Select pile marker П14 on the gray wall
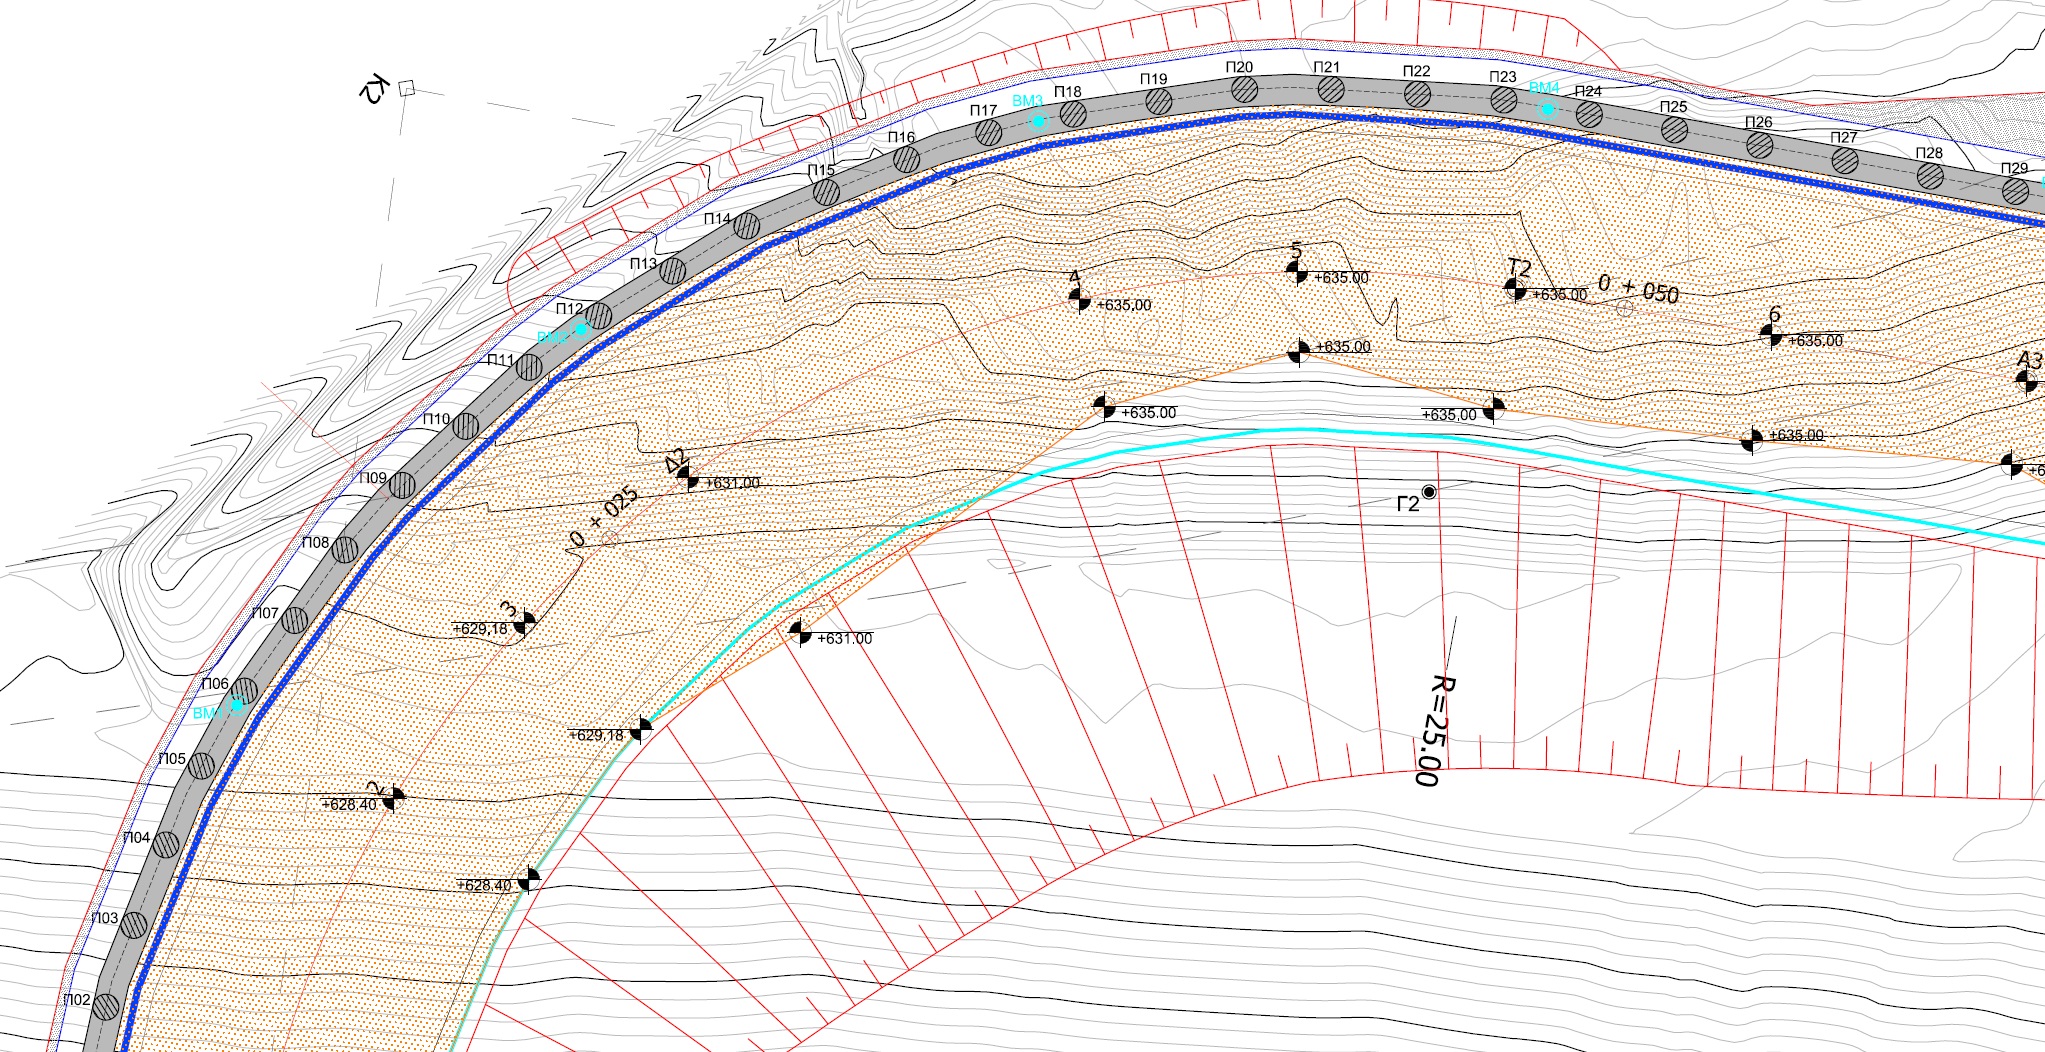 coord(746,226)
